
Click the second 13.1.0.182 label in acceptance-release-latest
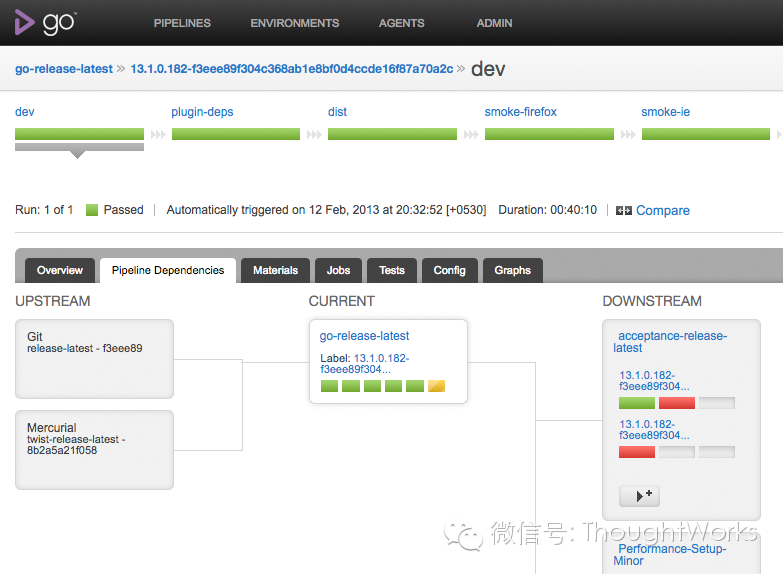[654, 430]
